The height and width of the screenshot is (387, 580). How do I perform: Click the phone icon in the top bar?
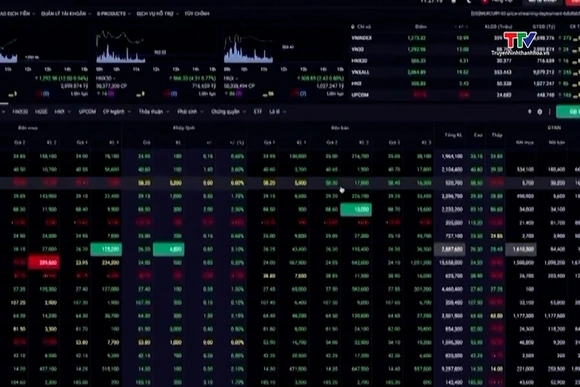point(469,1)
